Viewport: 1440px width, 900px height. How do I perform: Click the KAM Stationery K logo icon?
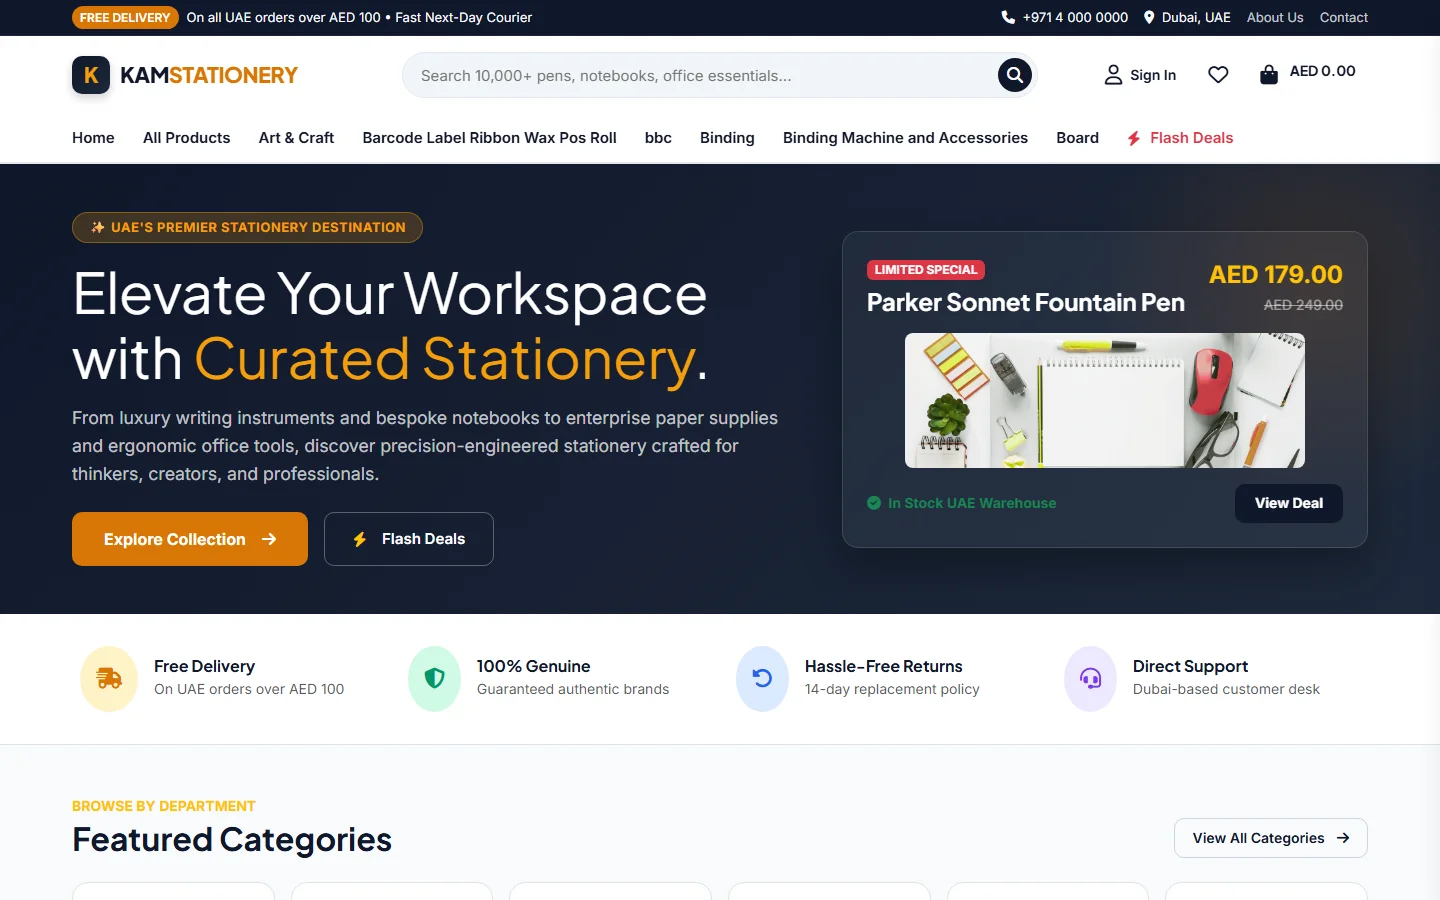point(91,75)
